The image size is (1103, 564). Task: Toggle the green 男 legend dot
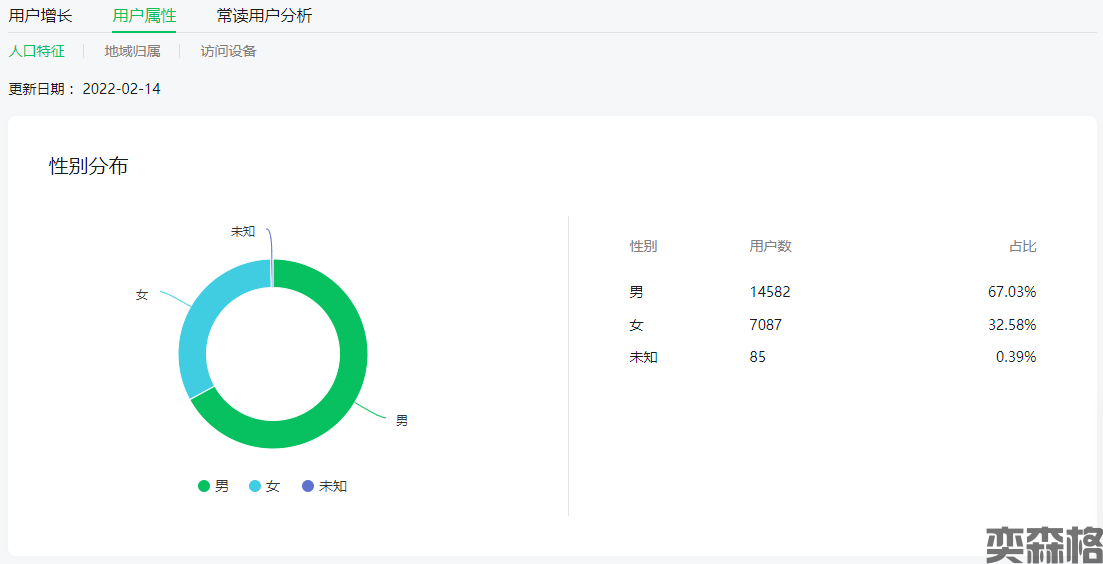coord(204,486)
